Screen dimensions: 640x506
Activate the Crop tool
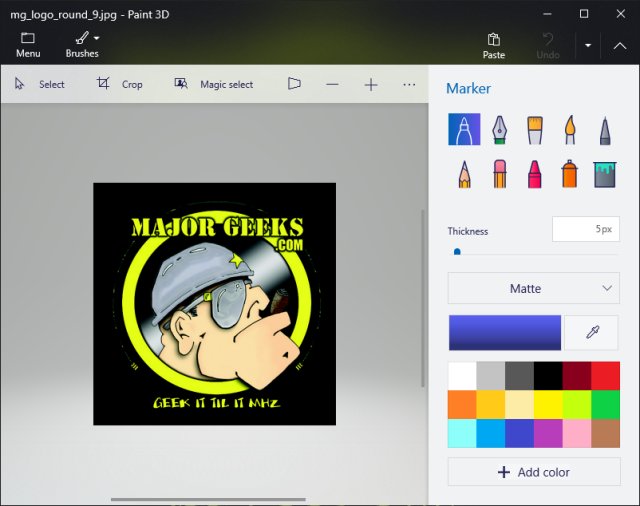(120, 84)
